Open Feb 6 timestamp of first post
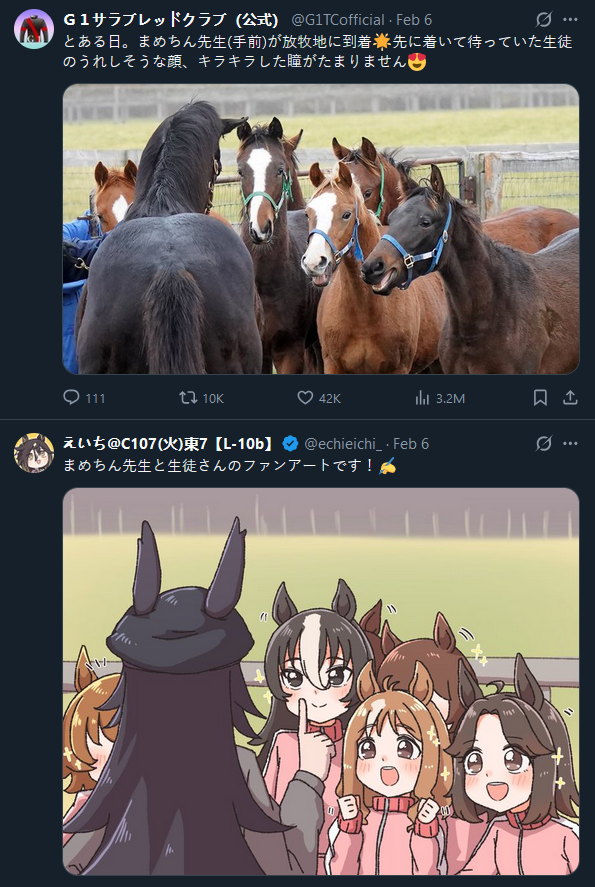This screenshot has height=887, width=595. tap(414, 20)
